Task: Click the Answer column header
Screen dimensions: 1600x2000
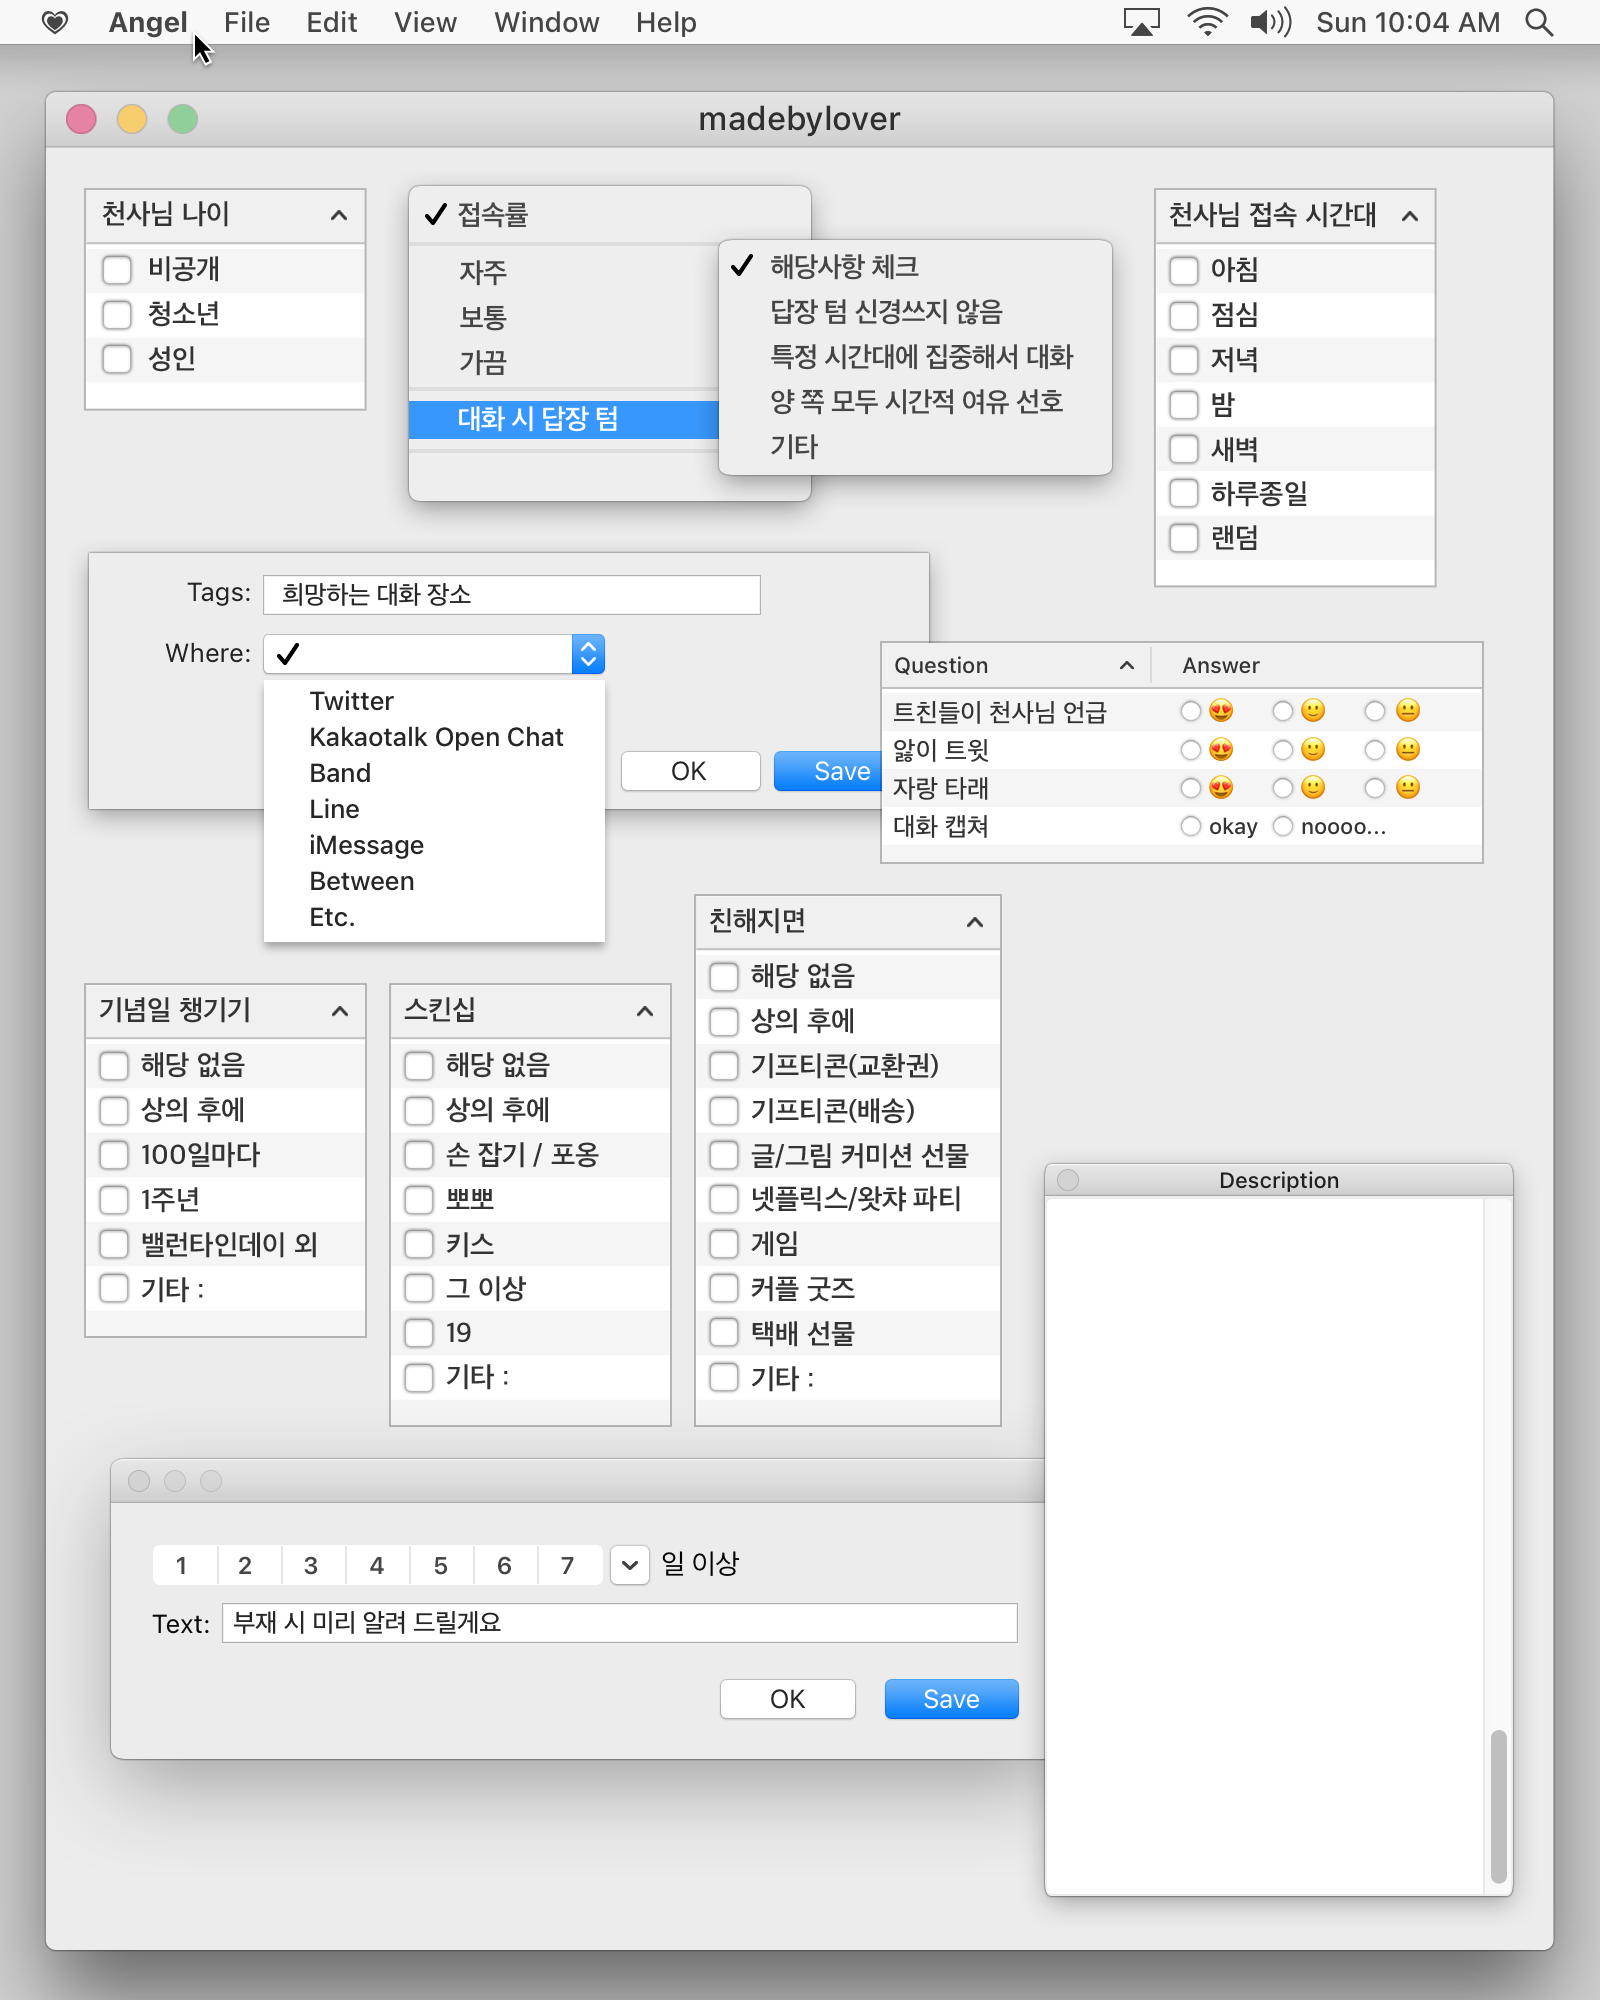Action: pyautogui.click(x=1221, y=665)
